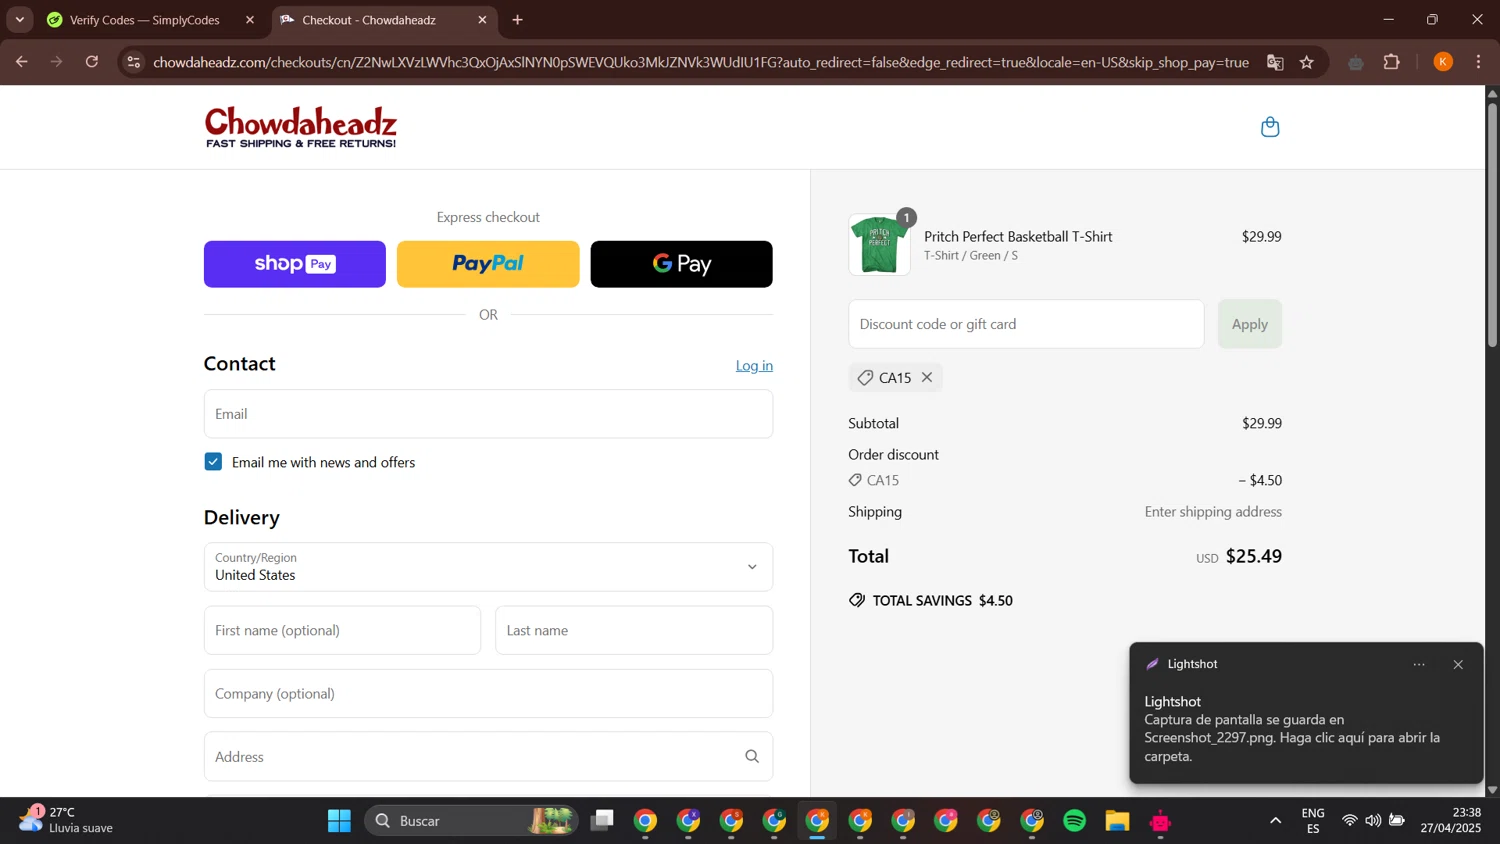Open the pink robot app on taskbar
The height and width of the screenshot is (844, 1500).
tap(1160, 821)
